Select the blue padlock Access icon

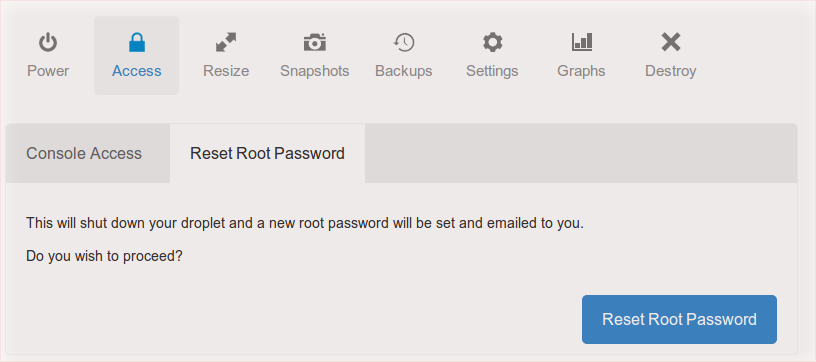click(x=136, y=42)
